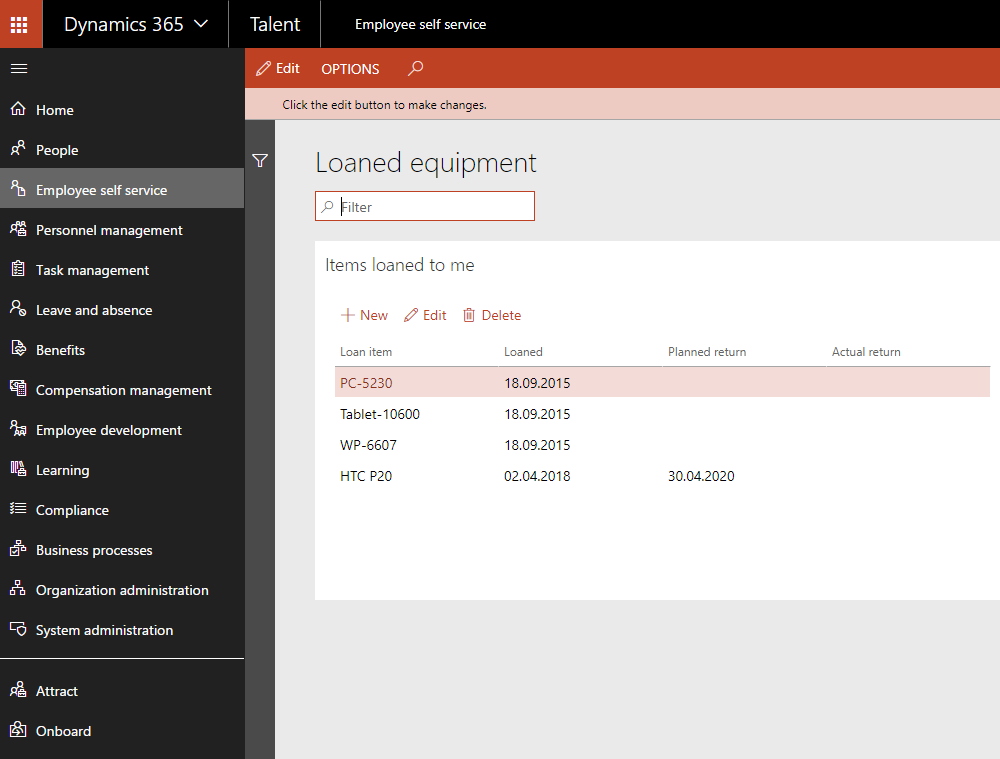
Task: Click Edit in the top action bar
Action: pos(278,69)
